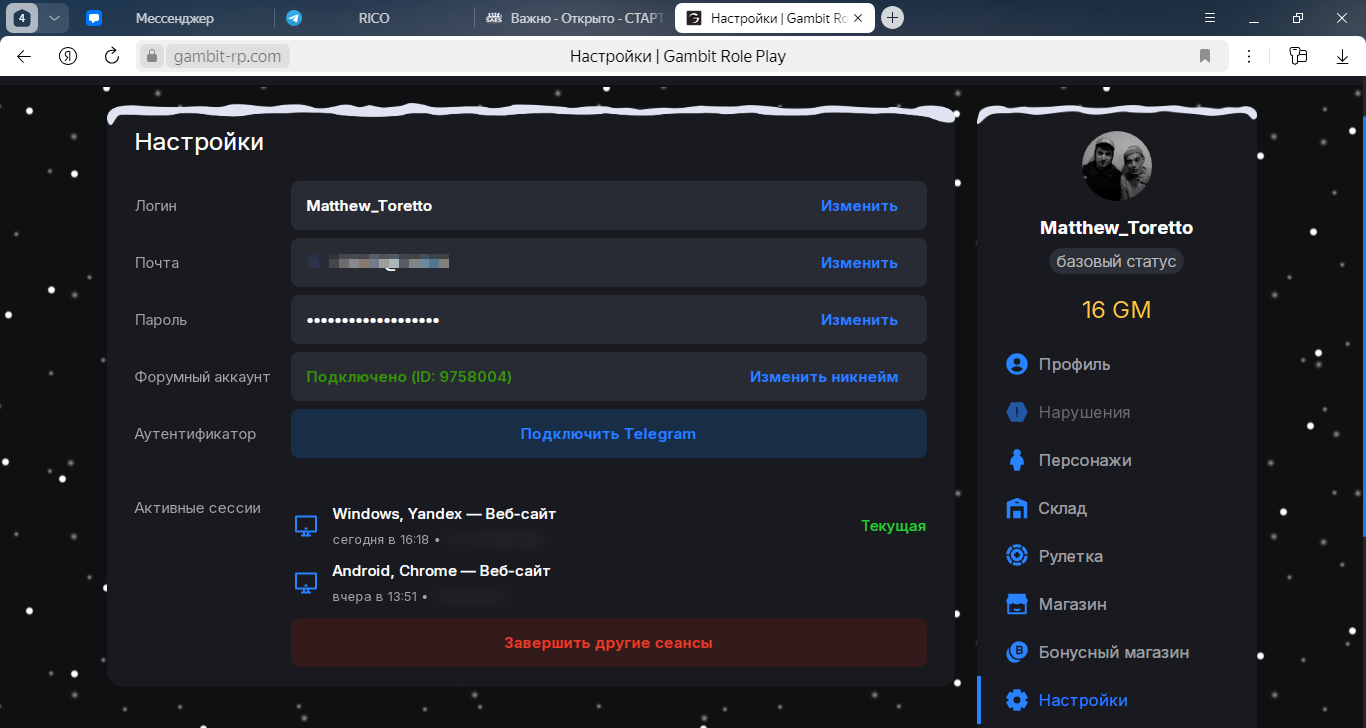Select the Настройки gear icon
The height and width of the screenshot is (728, 1366).
tap(1017, 700)
